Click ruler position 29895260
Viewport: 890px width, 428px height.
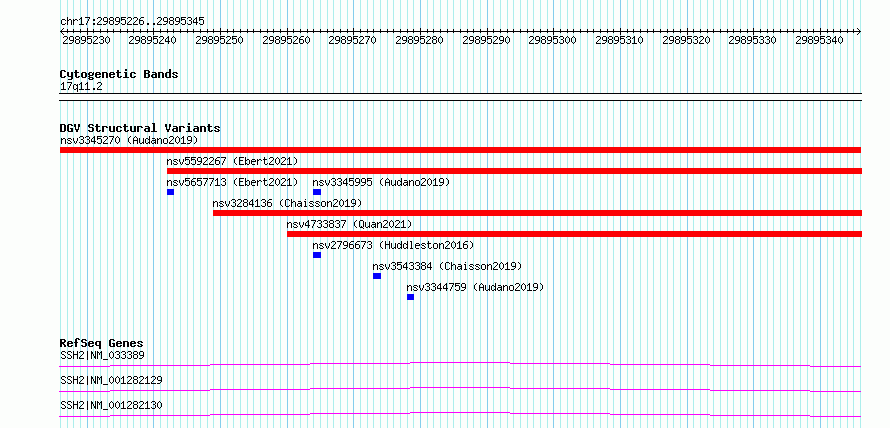(287, 40)
